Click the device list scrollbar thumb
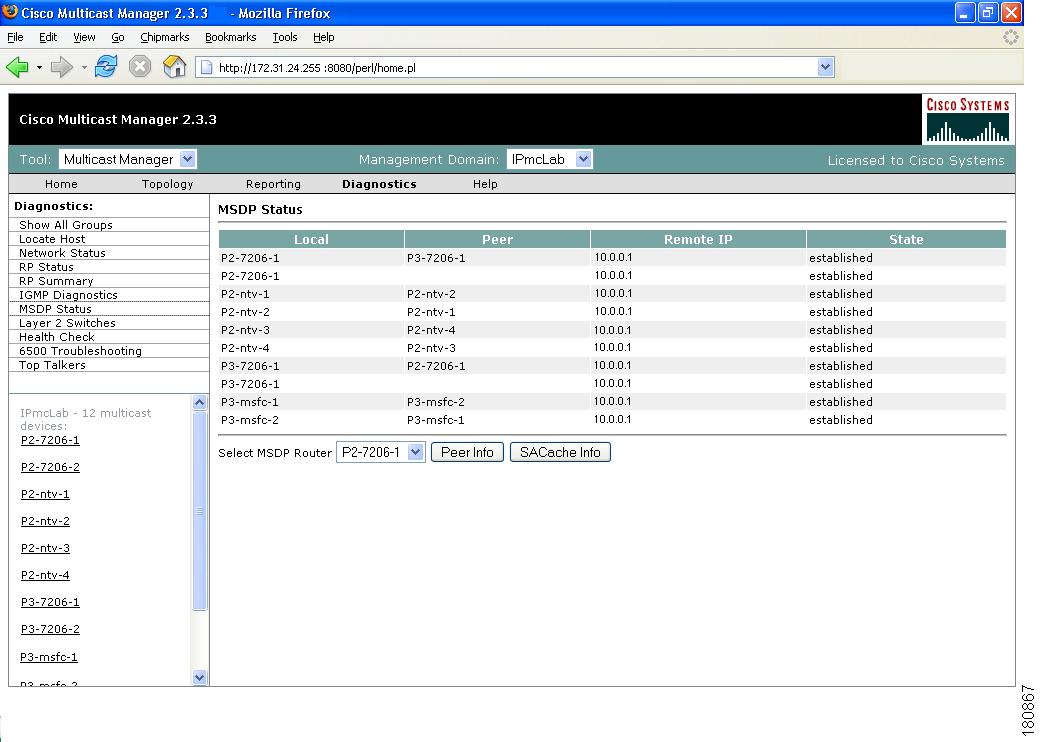Screen dimensions: 1043x742 tap(200, 511)
